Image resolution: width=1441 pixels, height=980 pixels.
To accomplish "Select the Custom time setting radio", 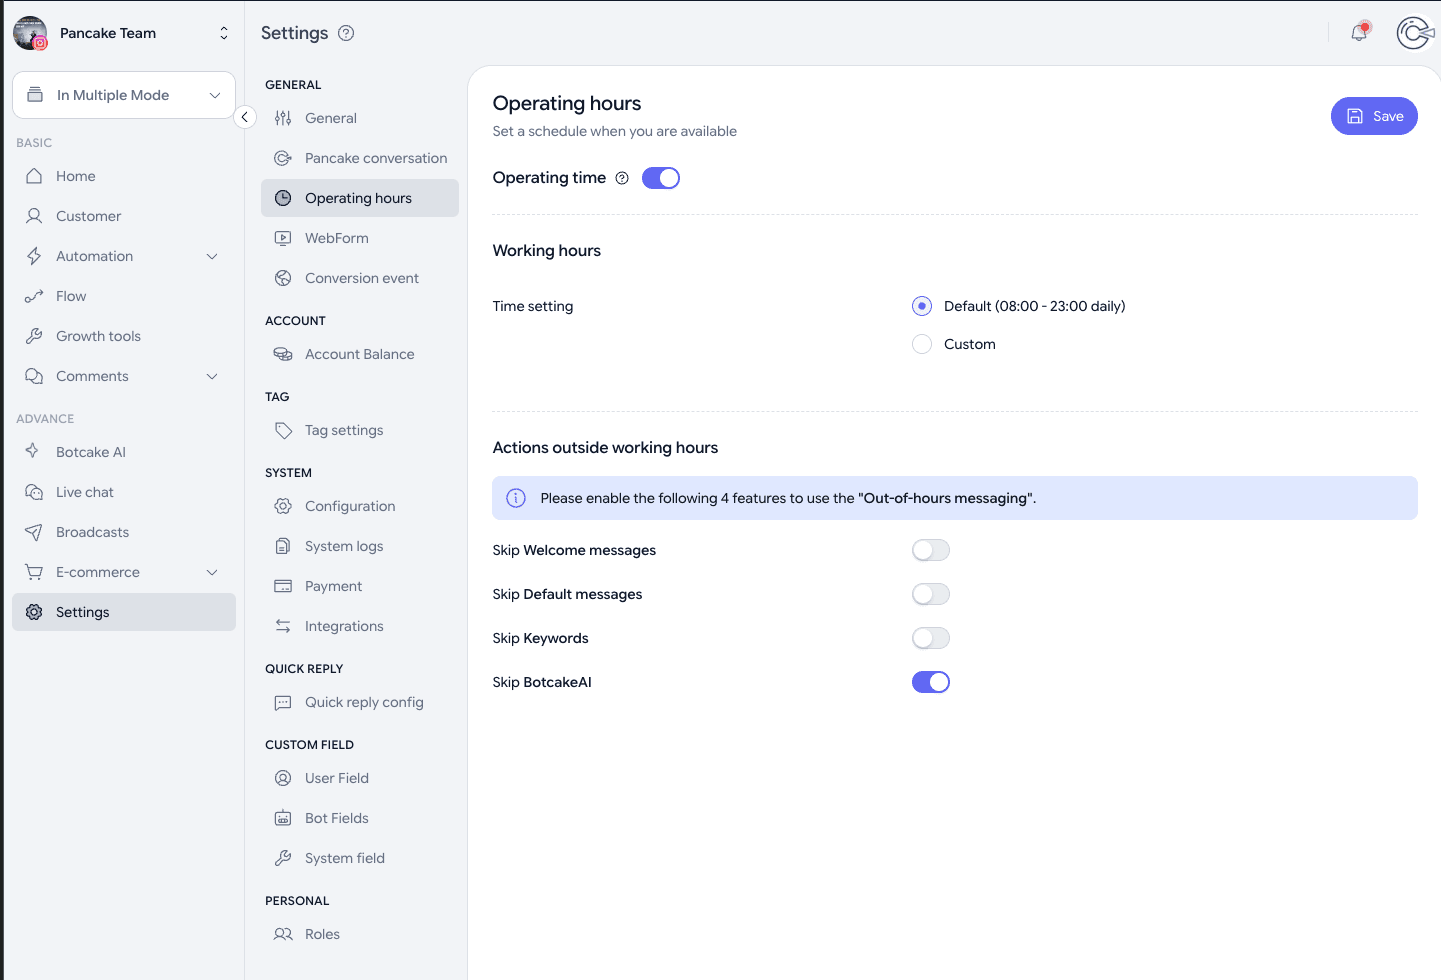I will [x=922, y=344].
